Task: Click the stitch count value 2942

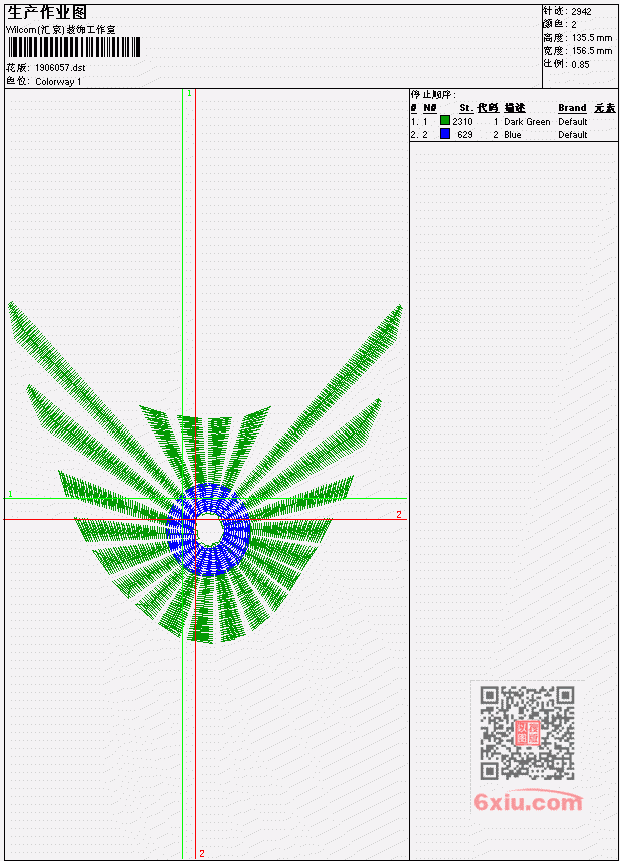Action: tap(581, 12)
